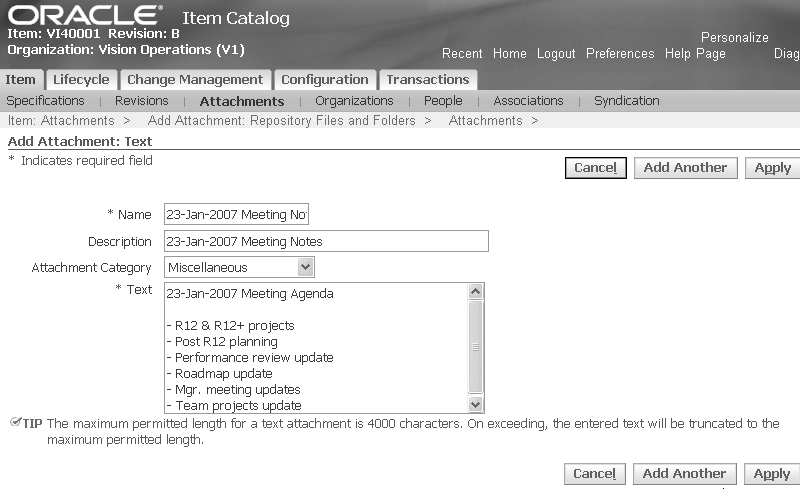Go to the People subtab
The height and width of the screenshot is (489, 800).
pos(443,101)
